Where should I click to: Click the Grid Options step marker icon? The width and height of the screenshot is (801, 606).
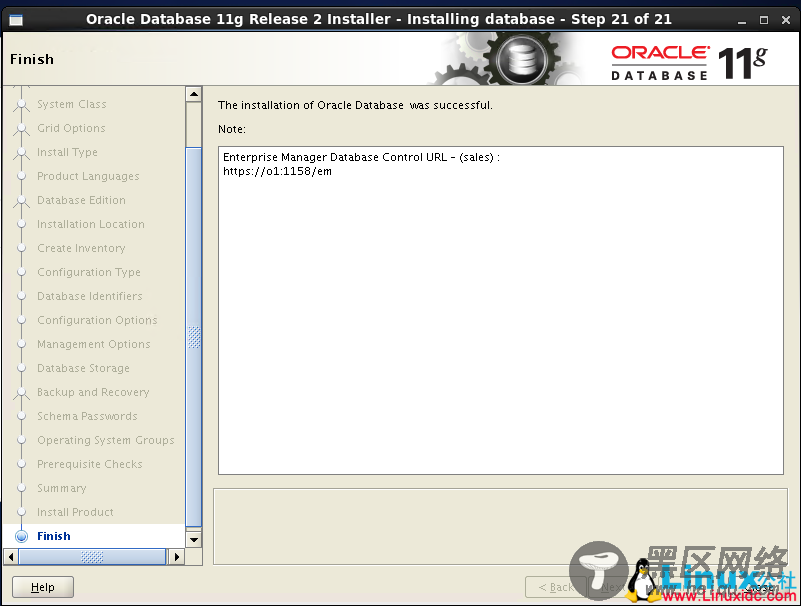point(21,129)
